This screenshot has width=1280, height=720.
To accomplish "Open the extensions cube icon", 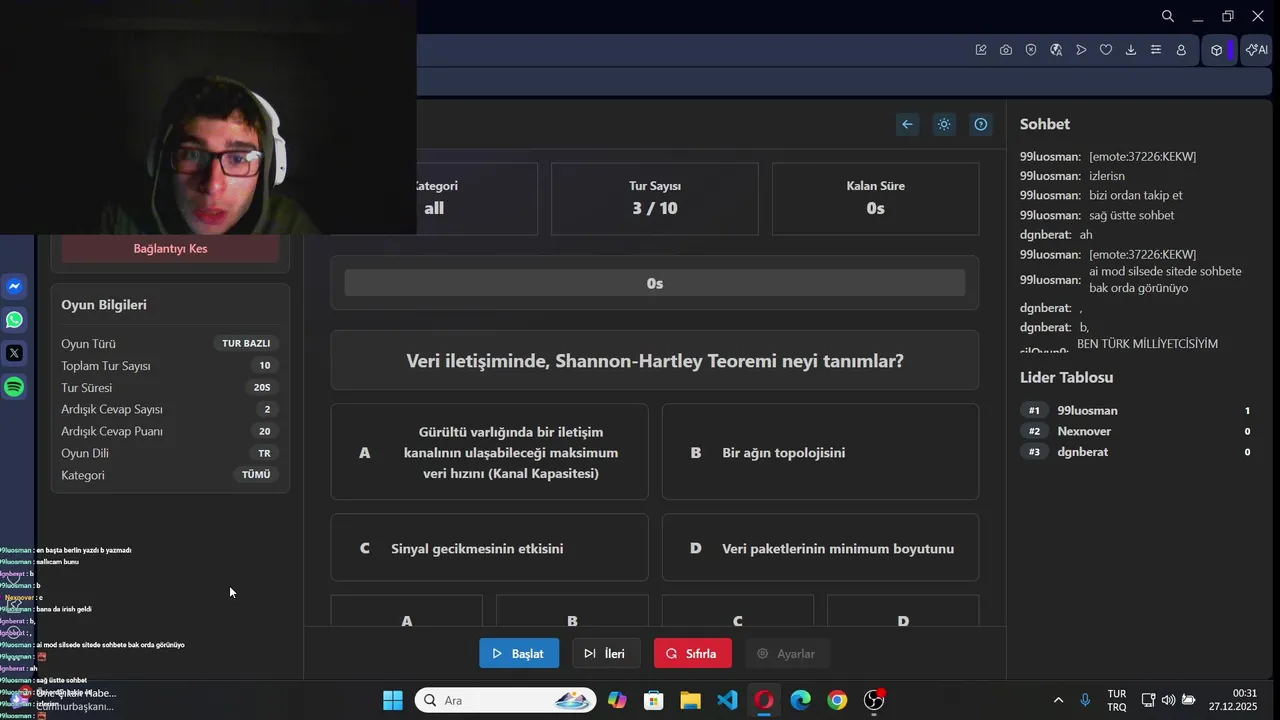I will pyautogui.click(x=1216, y=50).
